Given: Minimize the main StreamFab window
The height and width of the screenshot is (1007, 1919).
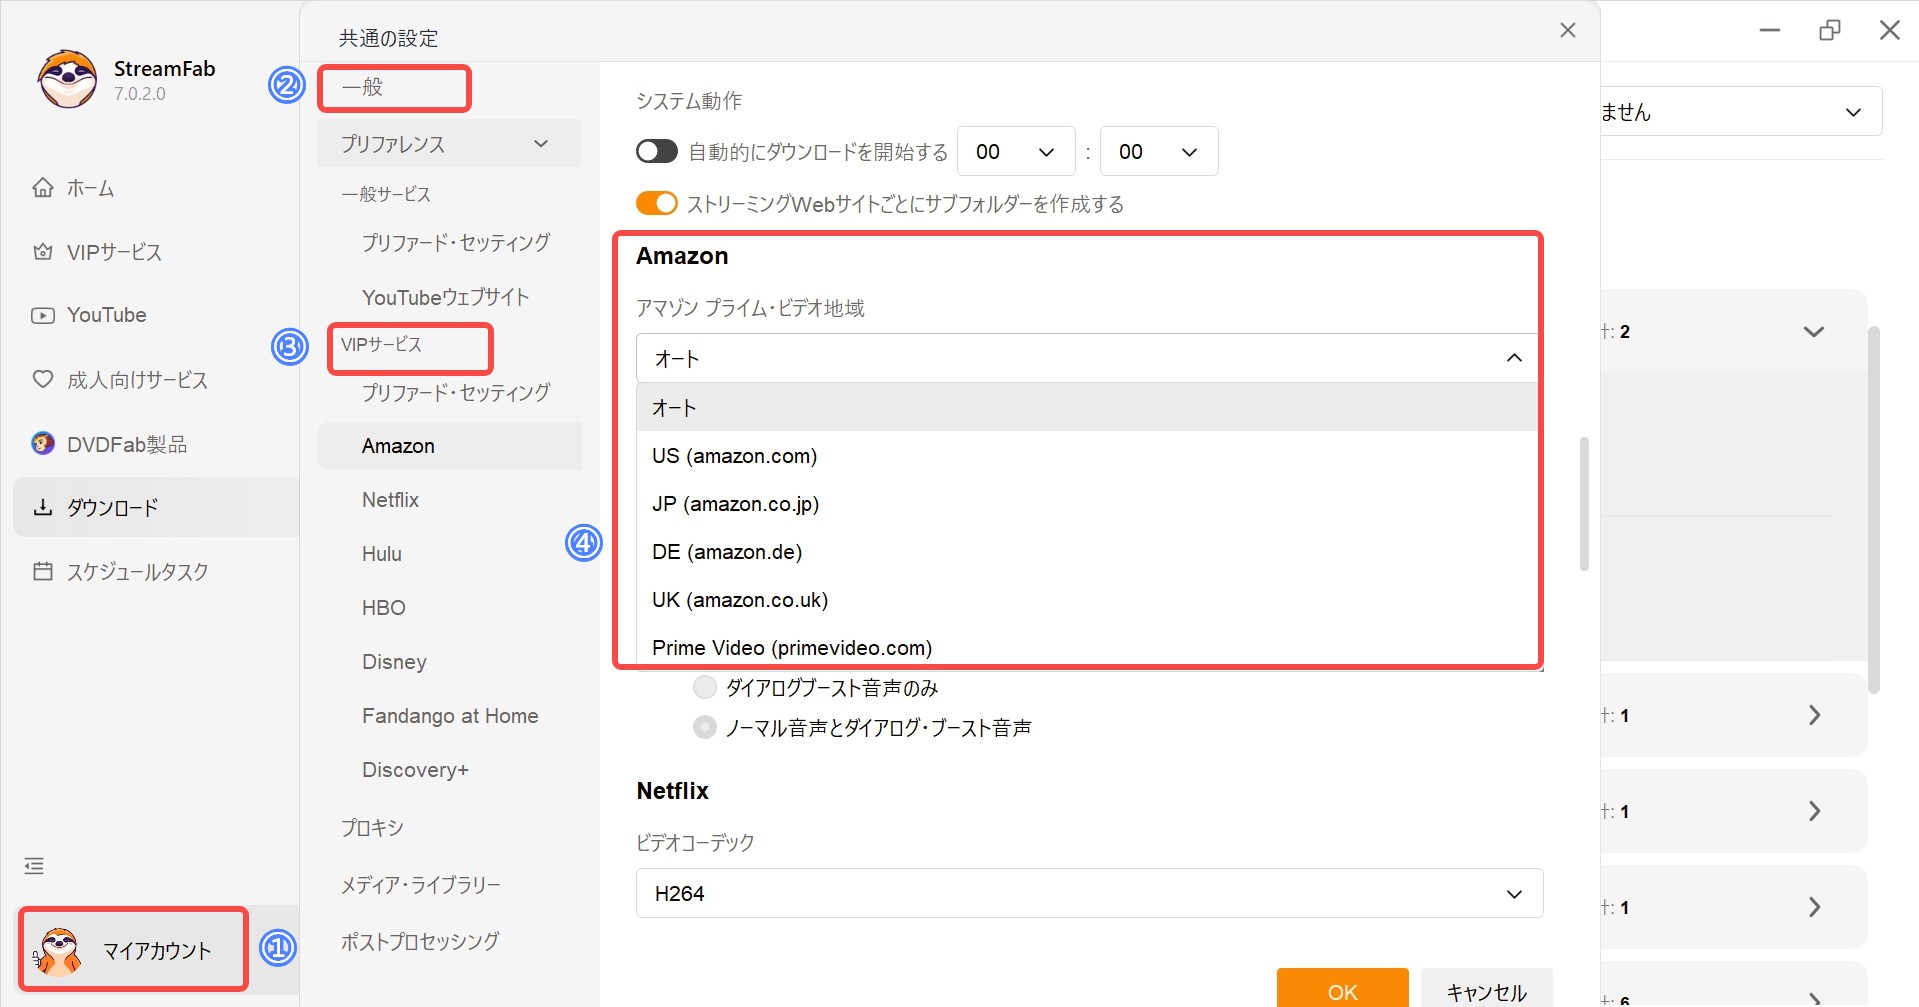Looking at the screenshot, I should tap(1770, 30).
